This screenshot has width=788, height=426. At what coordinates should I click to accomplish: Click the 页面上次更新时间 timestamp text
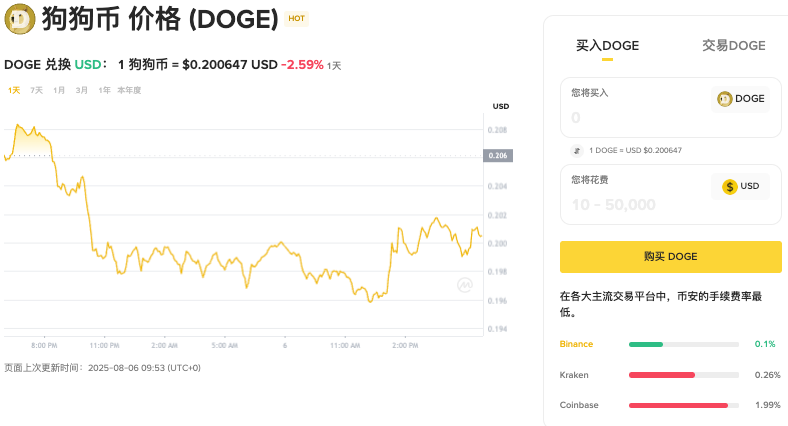tap(103, 368)
